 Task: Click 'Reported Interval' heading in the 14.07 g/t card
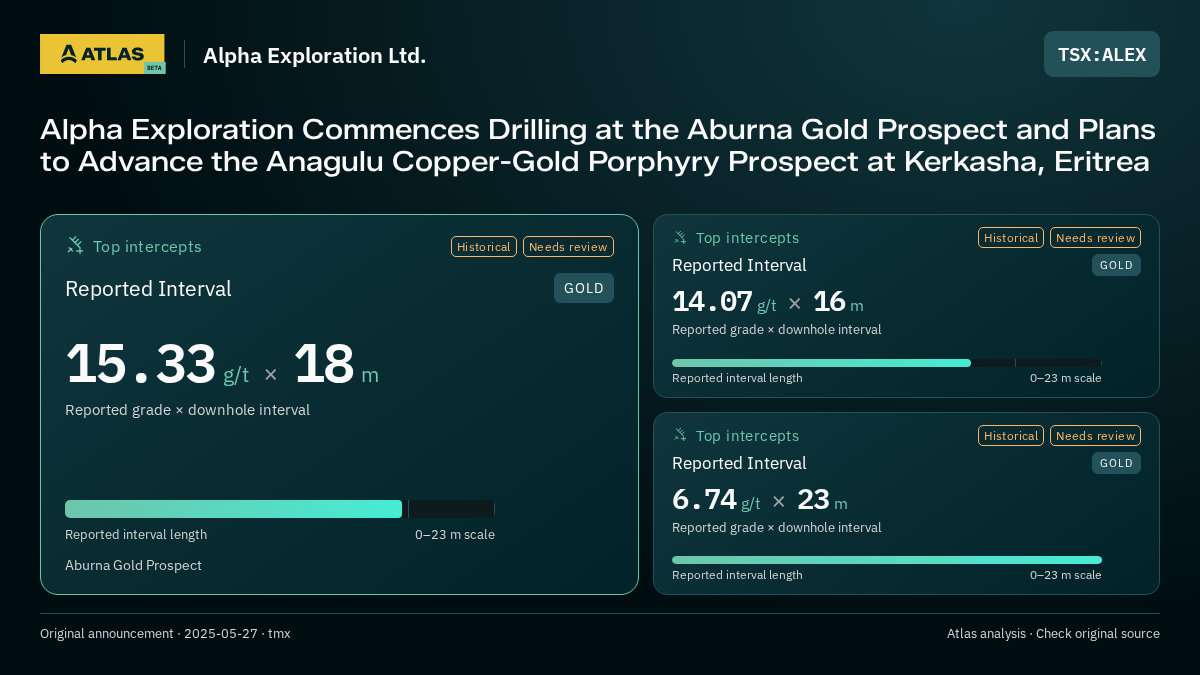pyautogui.click(x=739, y=265)
